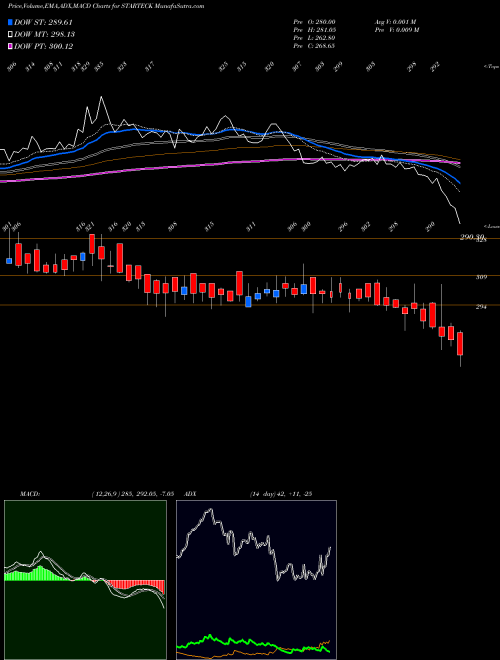Image resolution: width=500 pixels, height=660 pixels.
Task: Click inside the ADX indicator chart
Action: (x=256, y=580)
